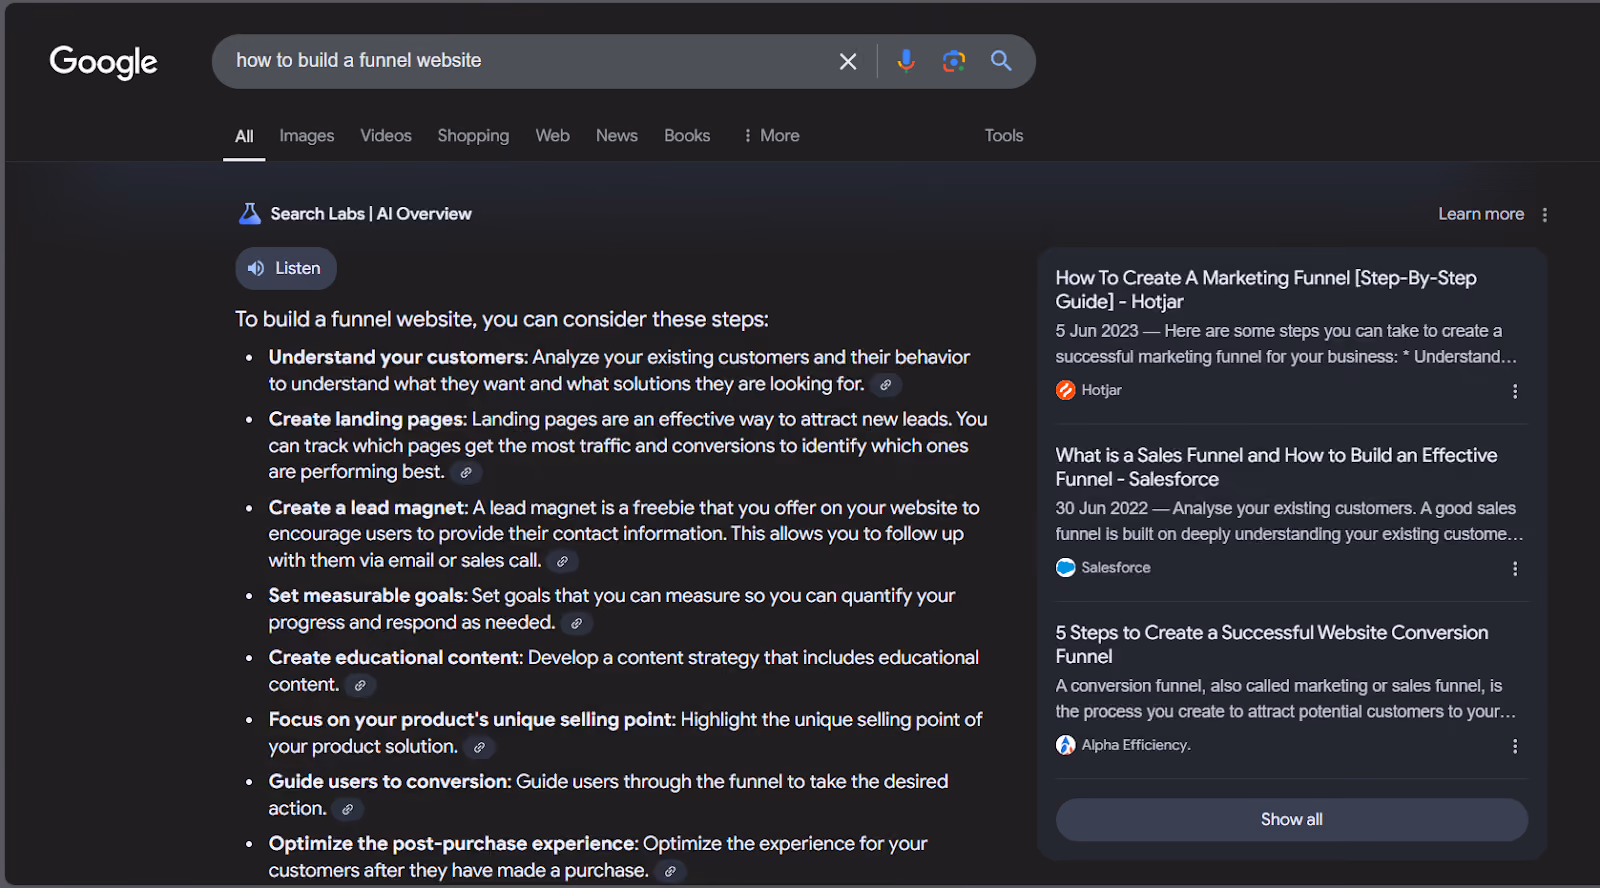
Task: Click the Google logo
Action: 103,62
